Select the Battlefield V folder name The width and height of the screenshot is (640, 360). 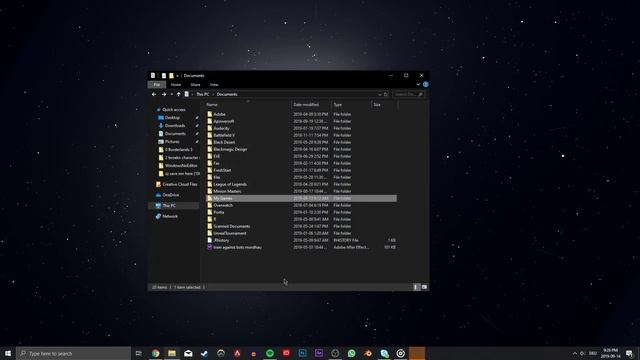point(224,135)
